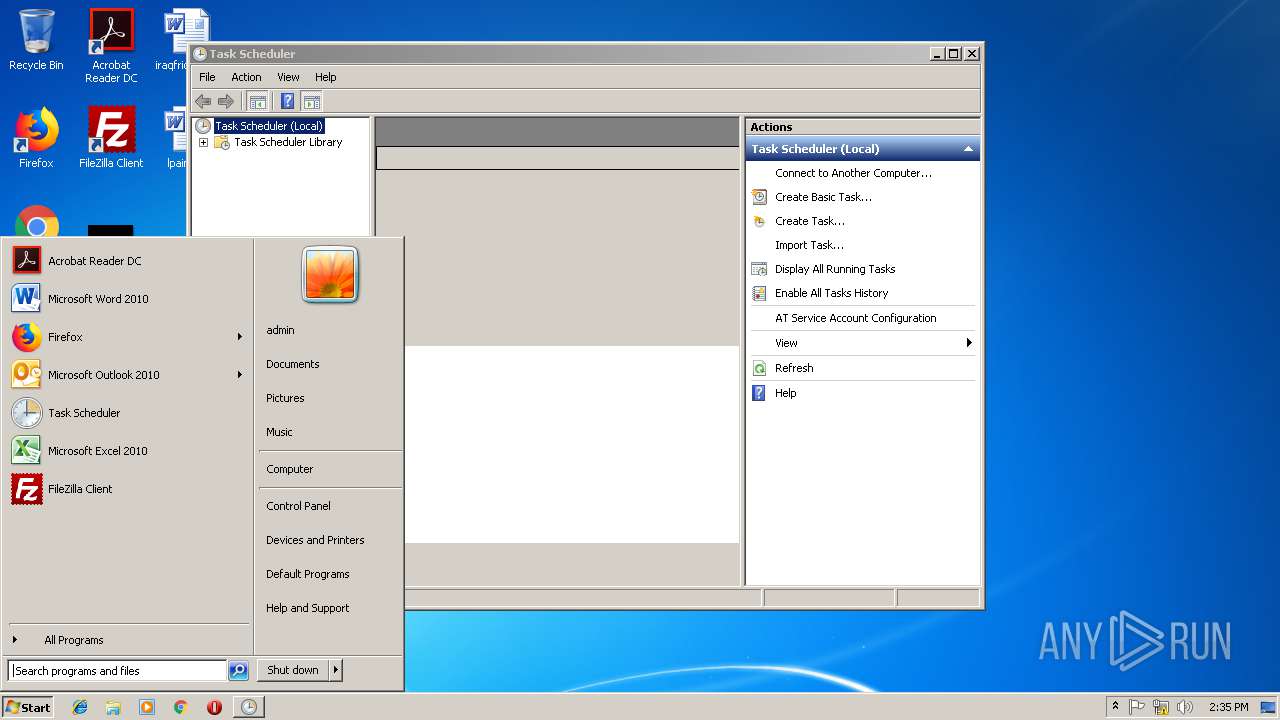
Task: Open Internet Explorer from taskbar
Action: point(80,707)
